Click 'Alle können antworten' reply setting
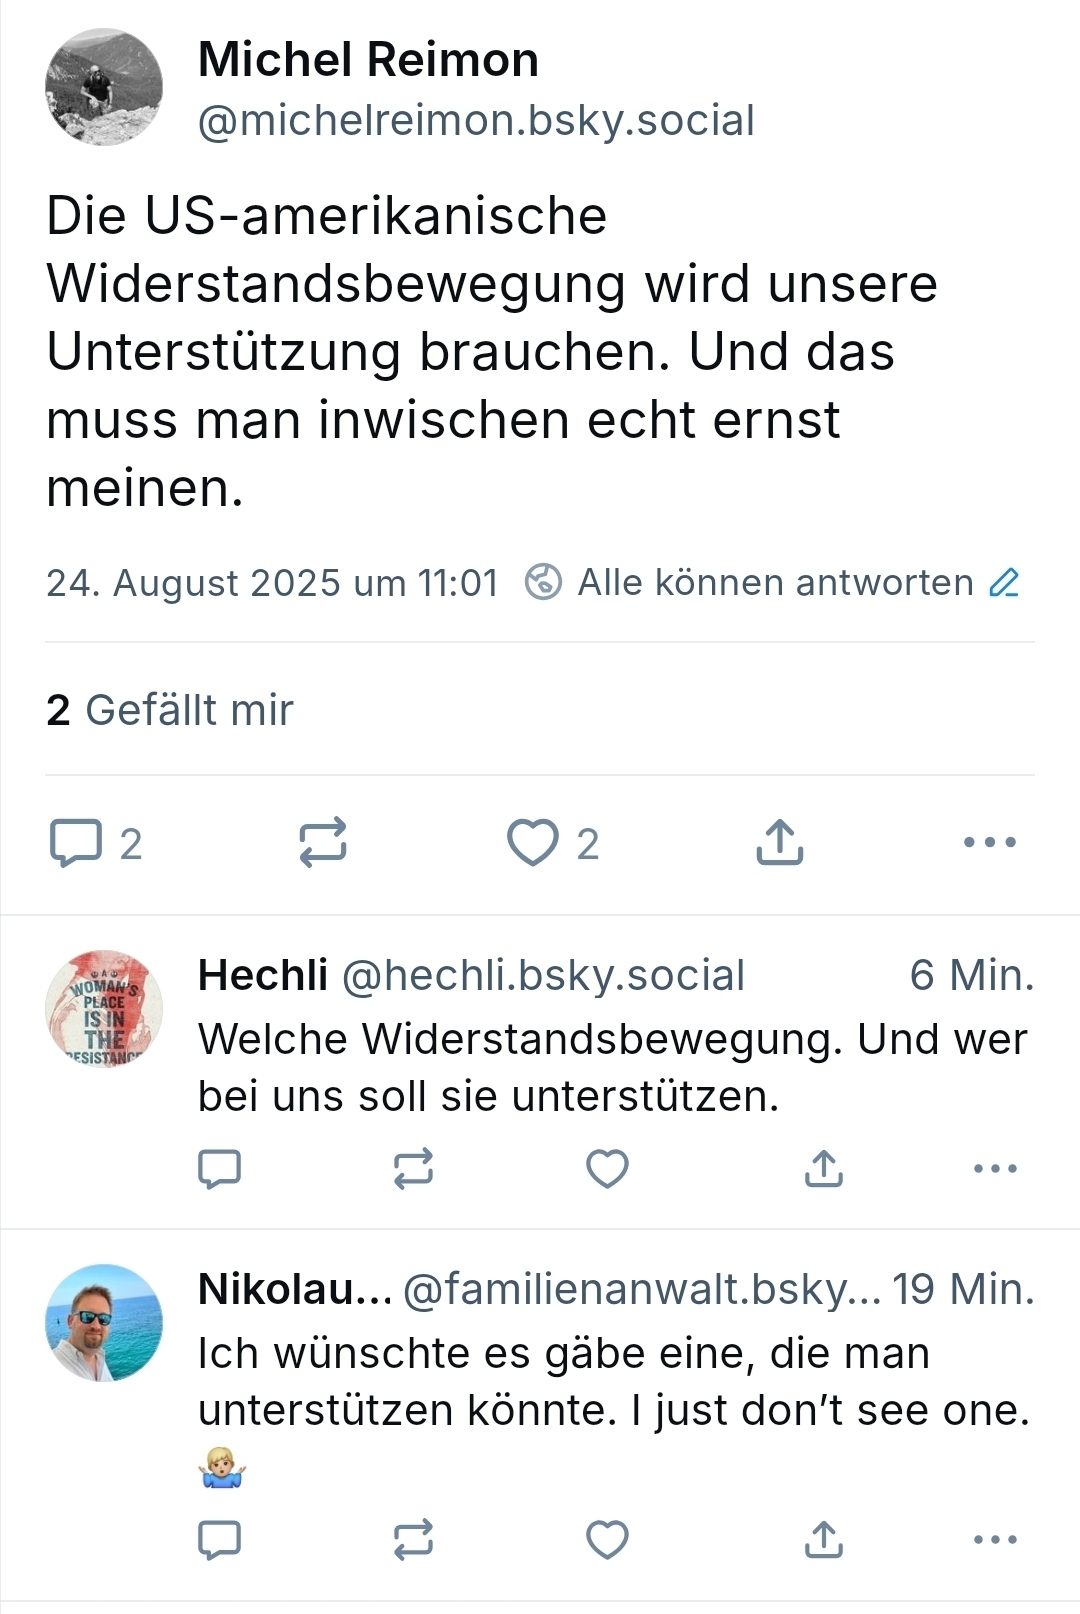 [x=775, y=583]
